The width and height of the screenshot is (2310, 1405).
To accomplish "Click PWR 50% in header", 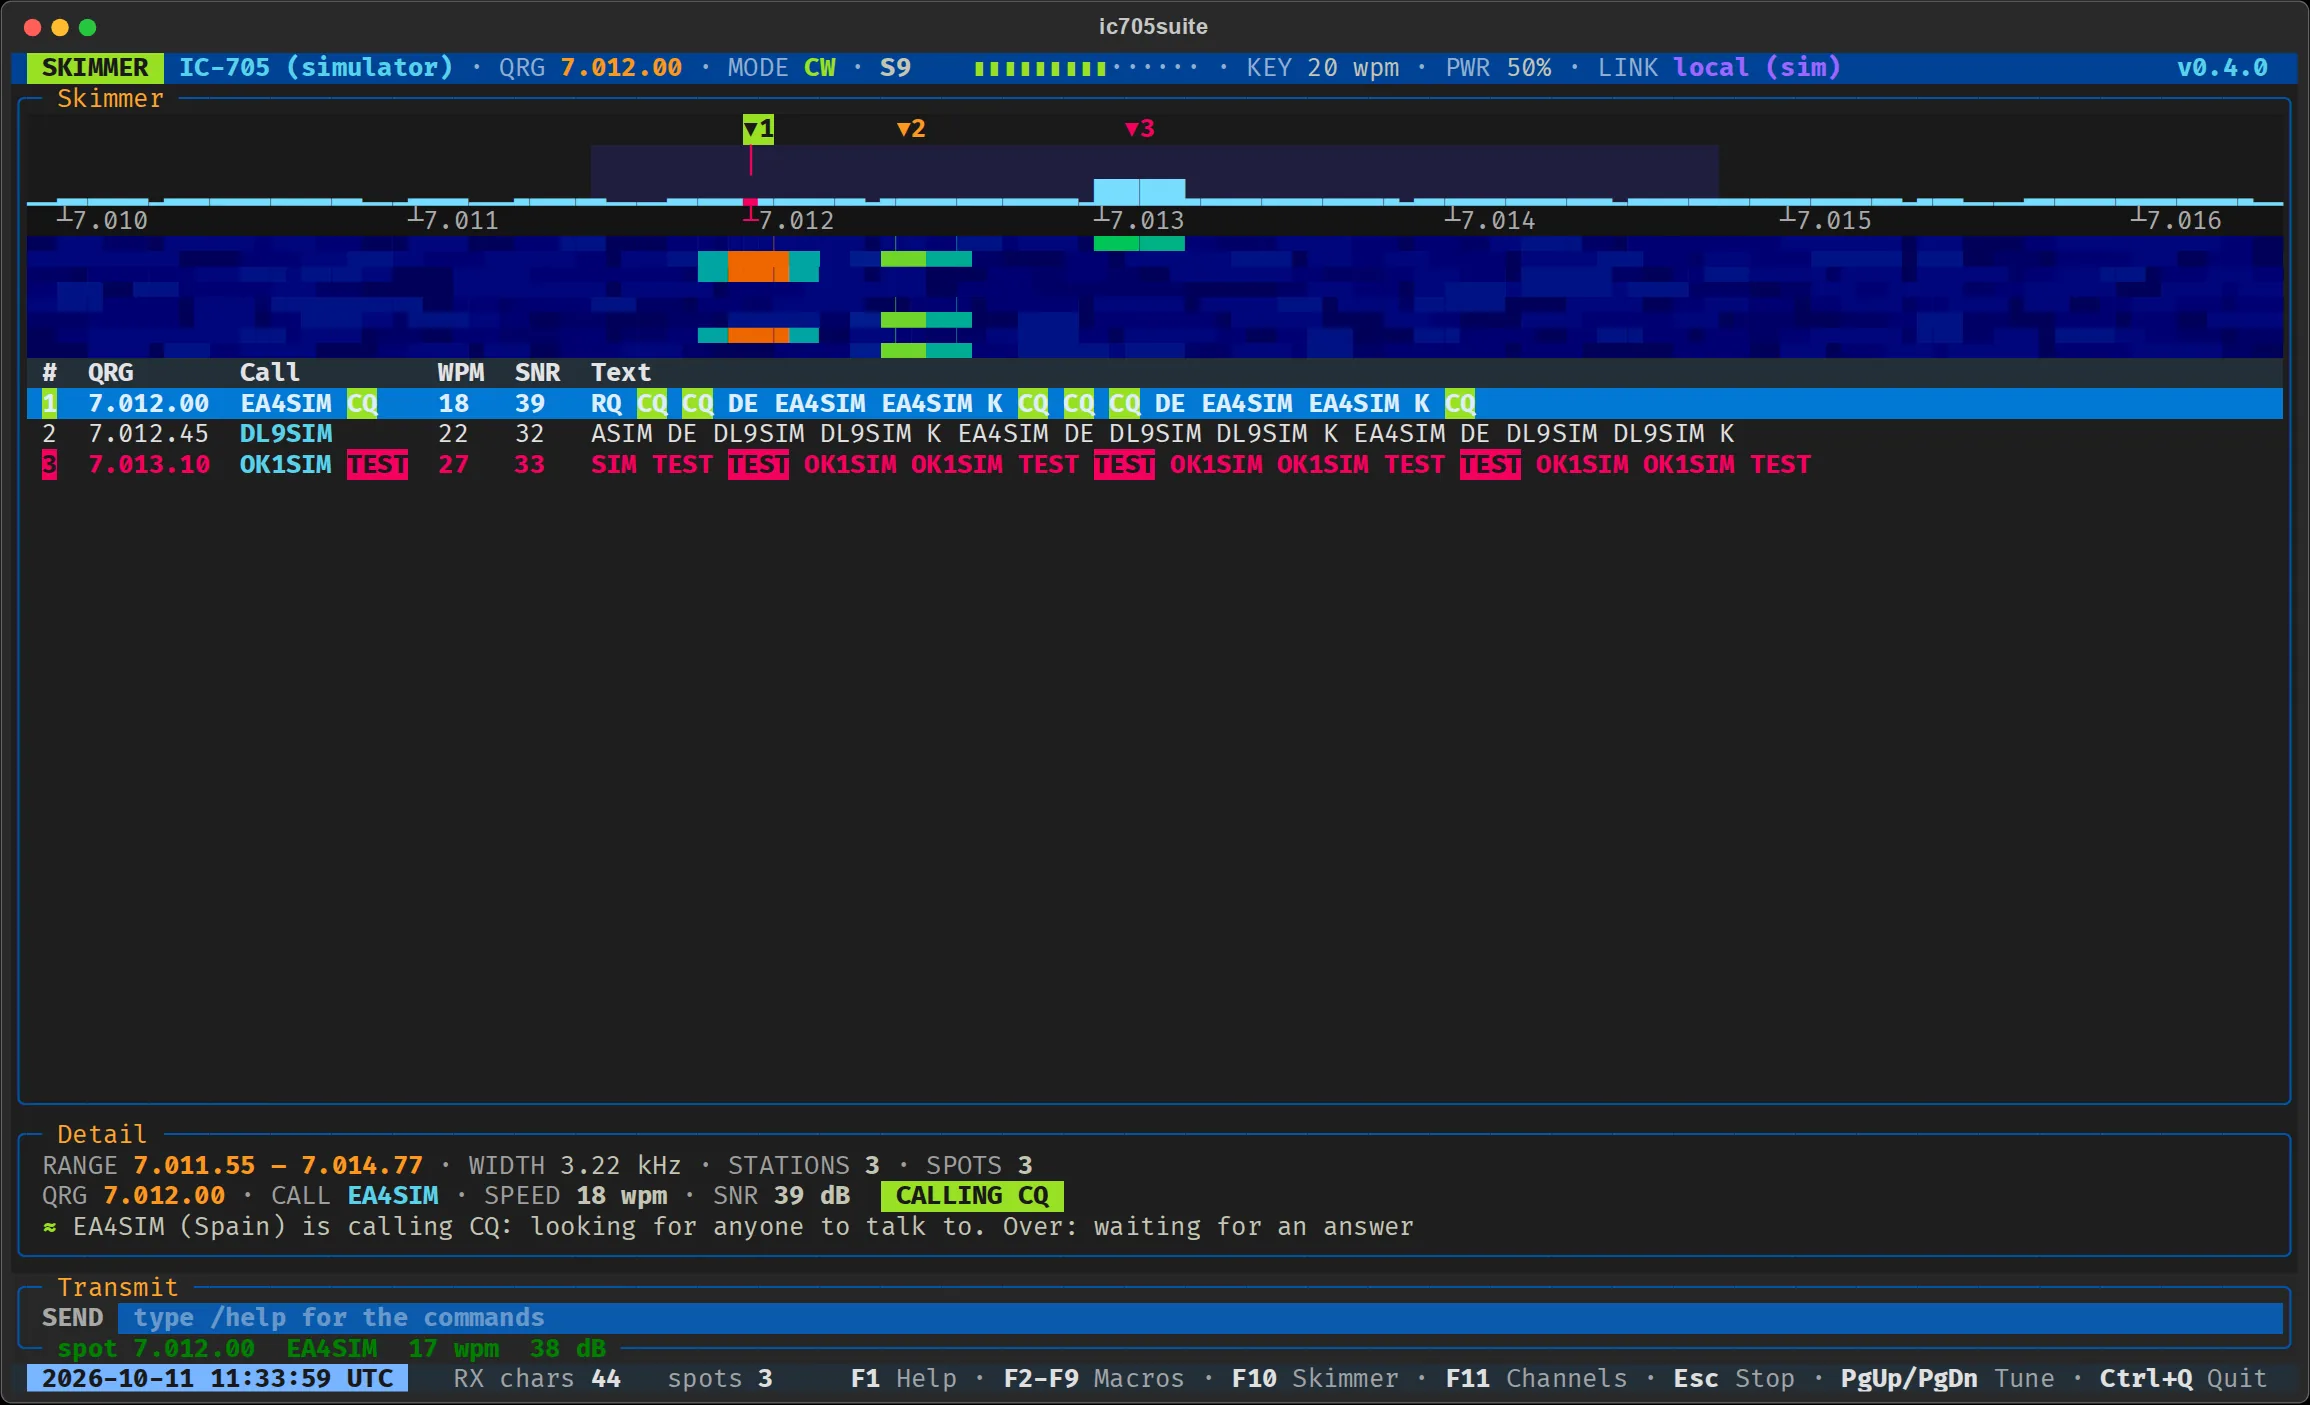I will tap(1498, 67).
